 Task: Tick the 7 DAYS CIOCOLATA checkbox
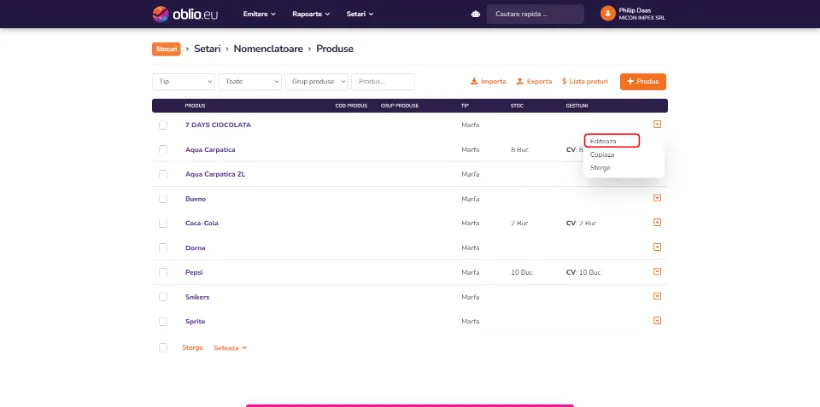pyautogui.click(x=163, y=125)
